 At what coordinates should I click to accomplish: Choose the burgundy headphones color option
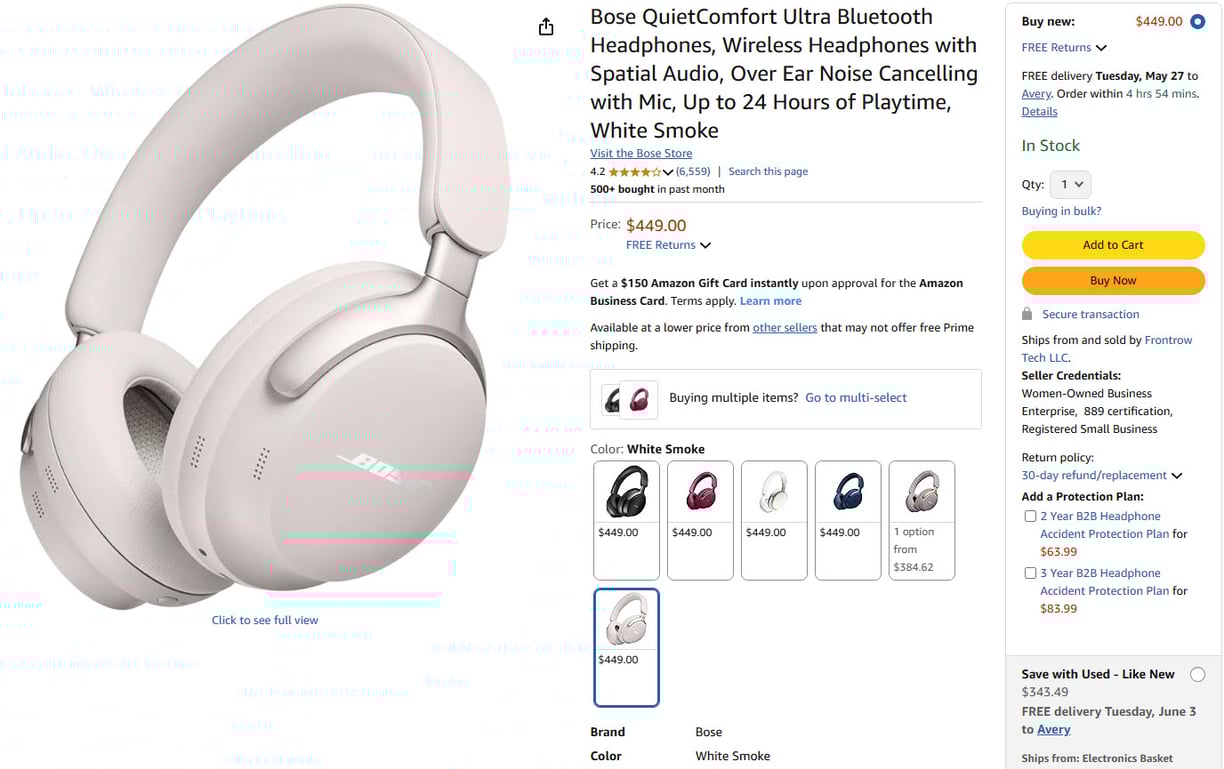click(x=700, y=520)
